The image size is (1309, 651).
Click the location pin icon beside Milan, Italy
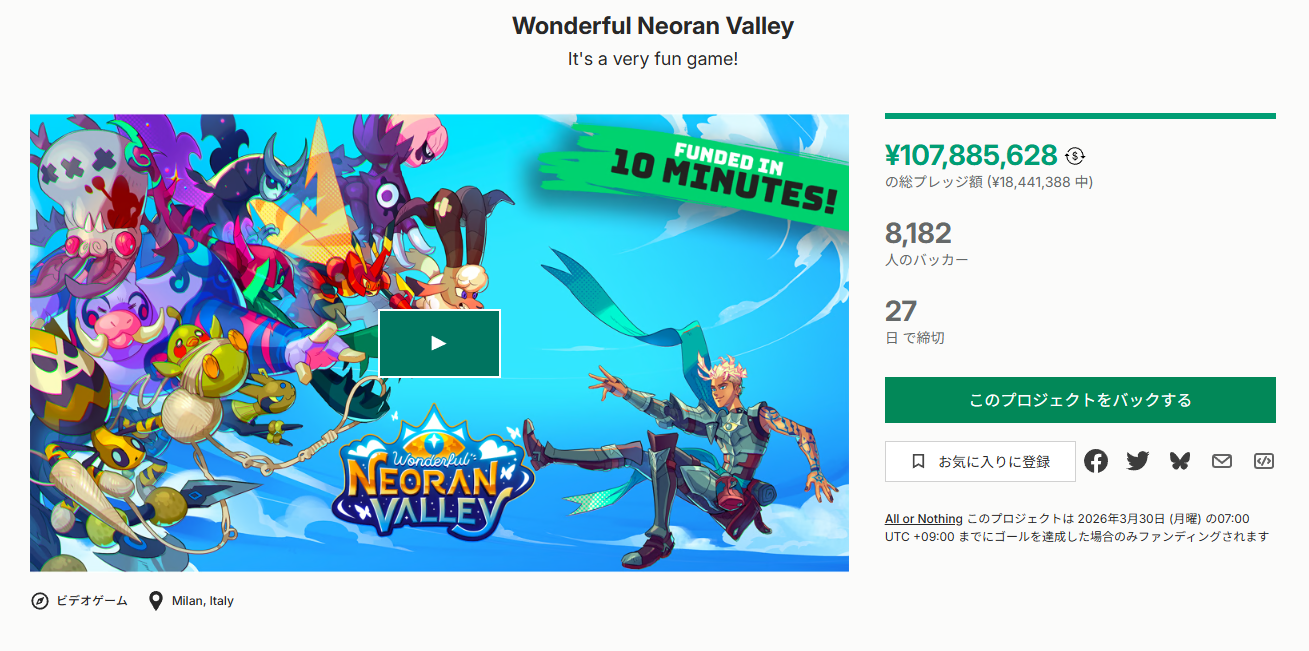tap(156, 600)
